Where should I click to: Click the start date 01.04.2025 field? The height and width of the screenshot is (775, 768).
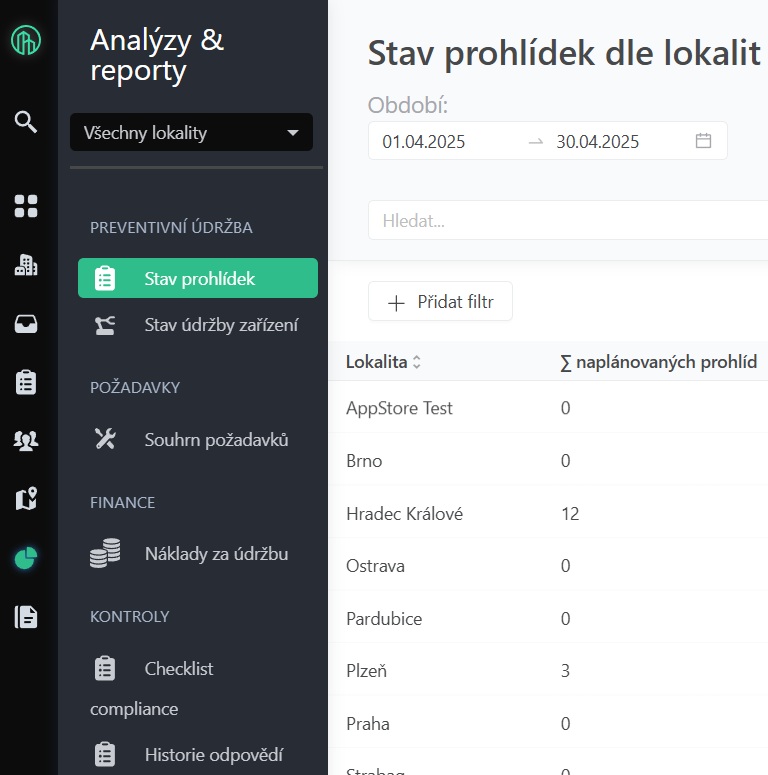tap(424, 141)
